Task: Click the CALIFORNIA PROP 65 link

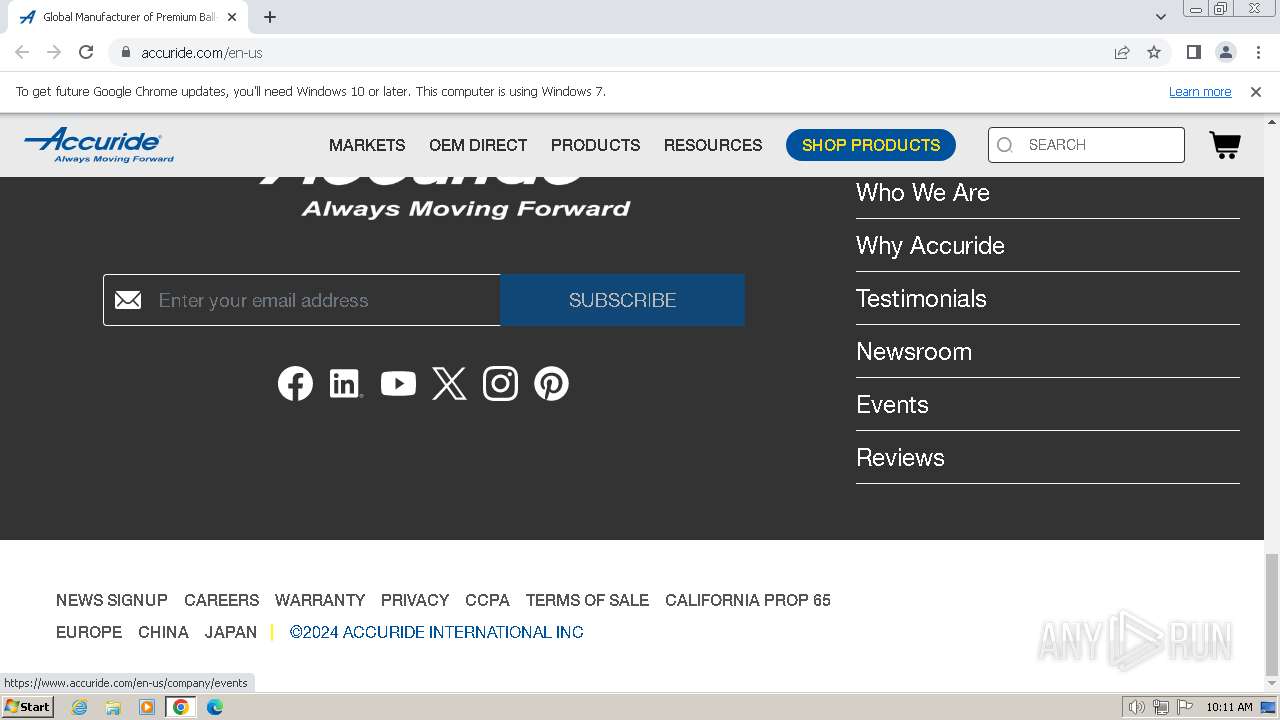Action: [748, 600]
